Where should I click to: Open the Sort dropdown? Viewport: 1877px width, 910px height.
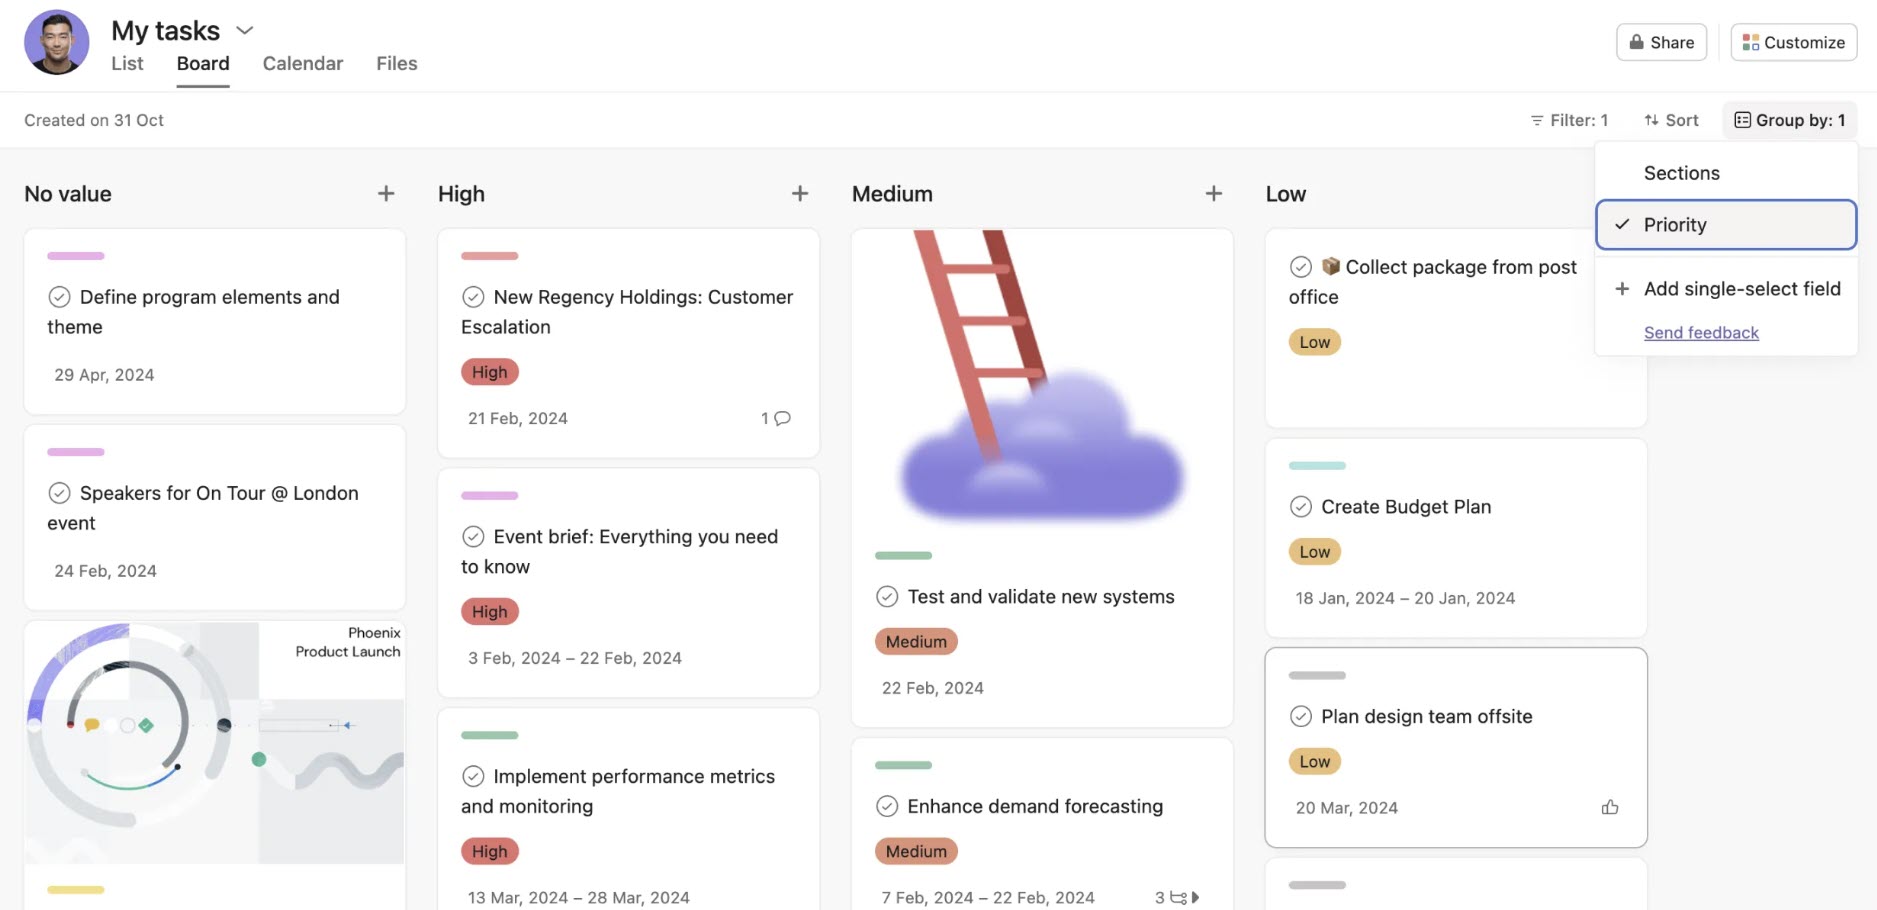(1670, 119)
